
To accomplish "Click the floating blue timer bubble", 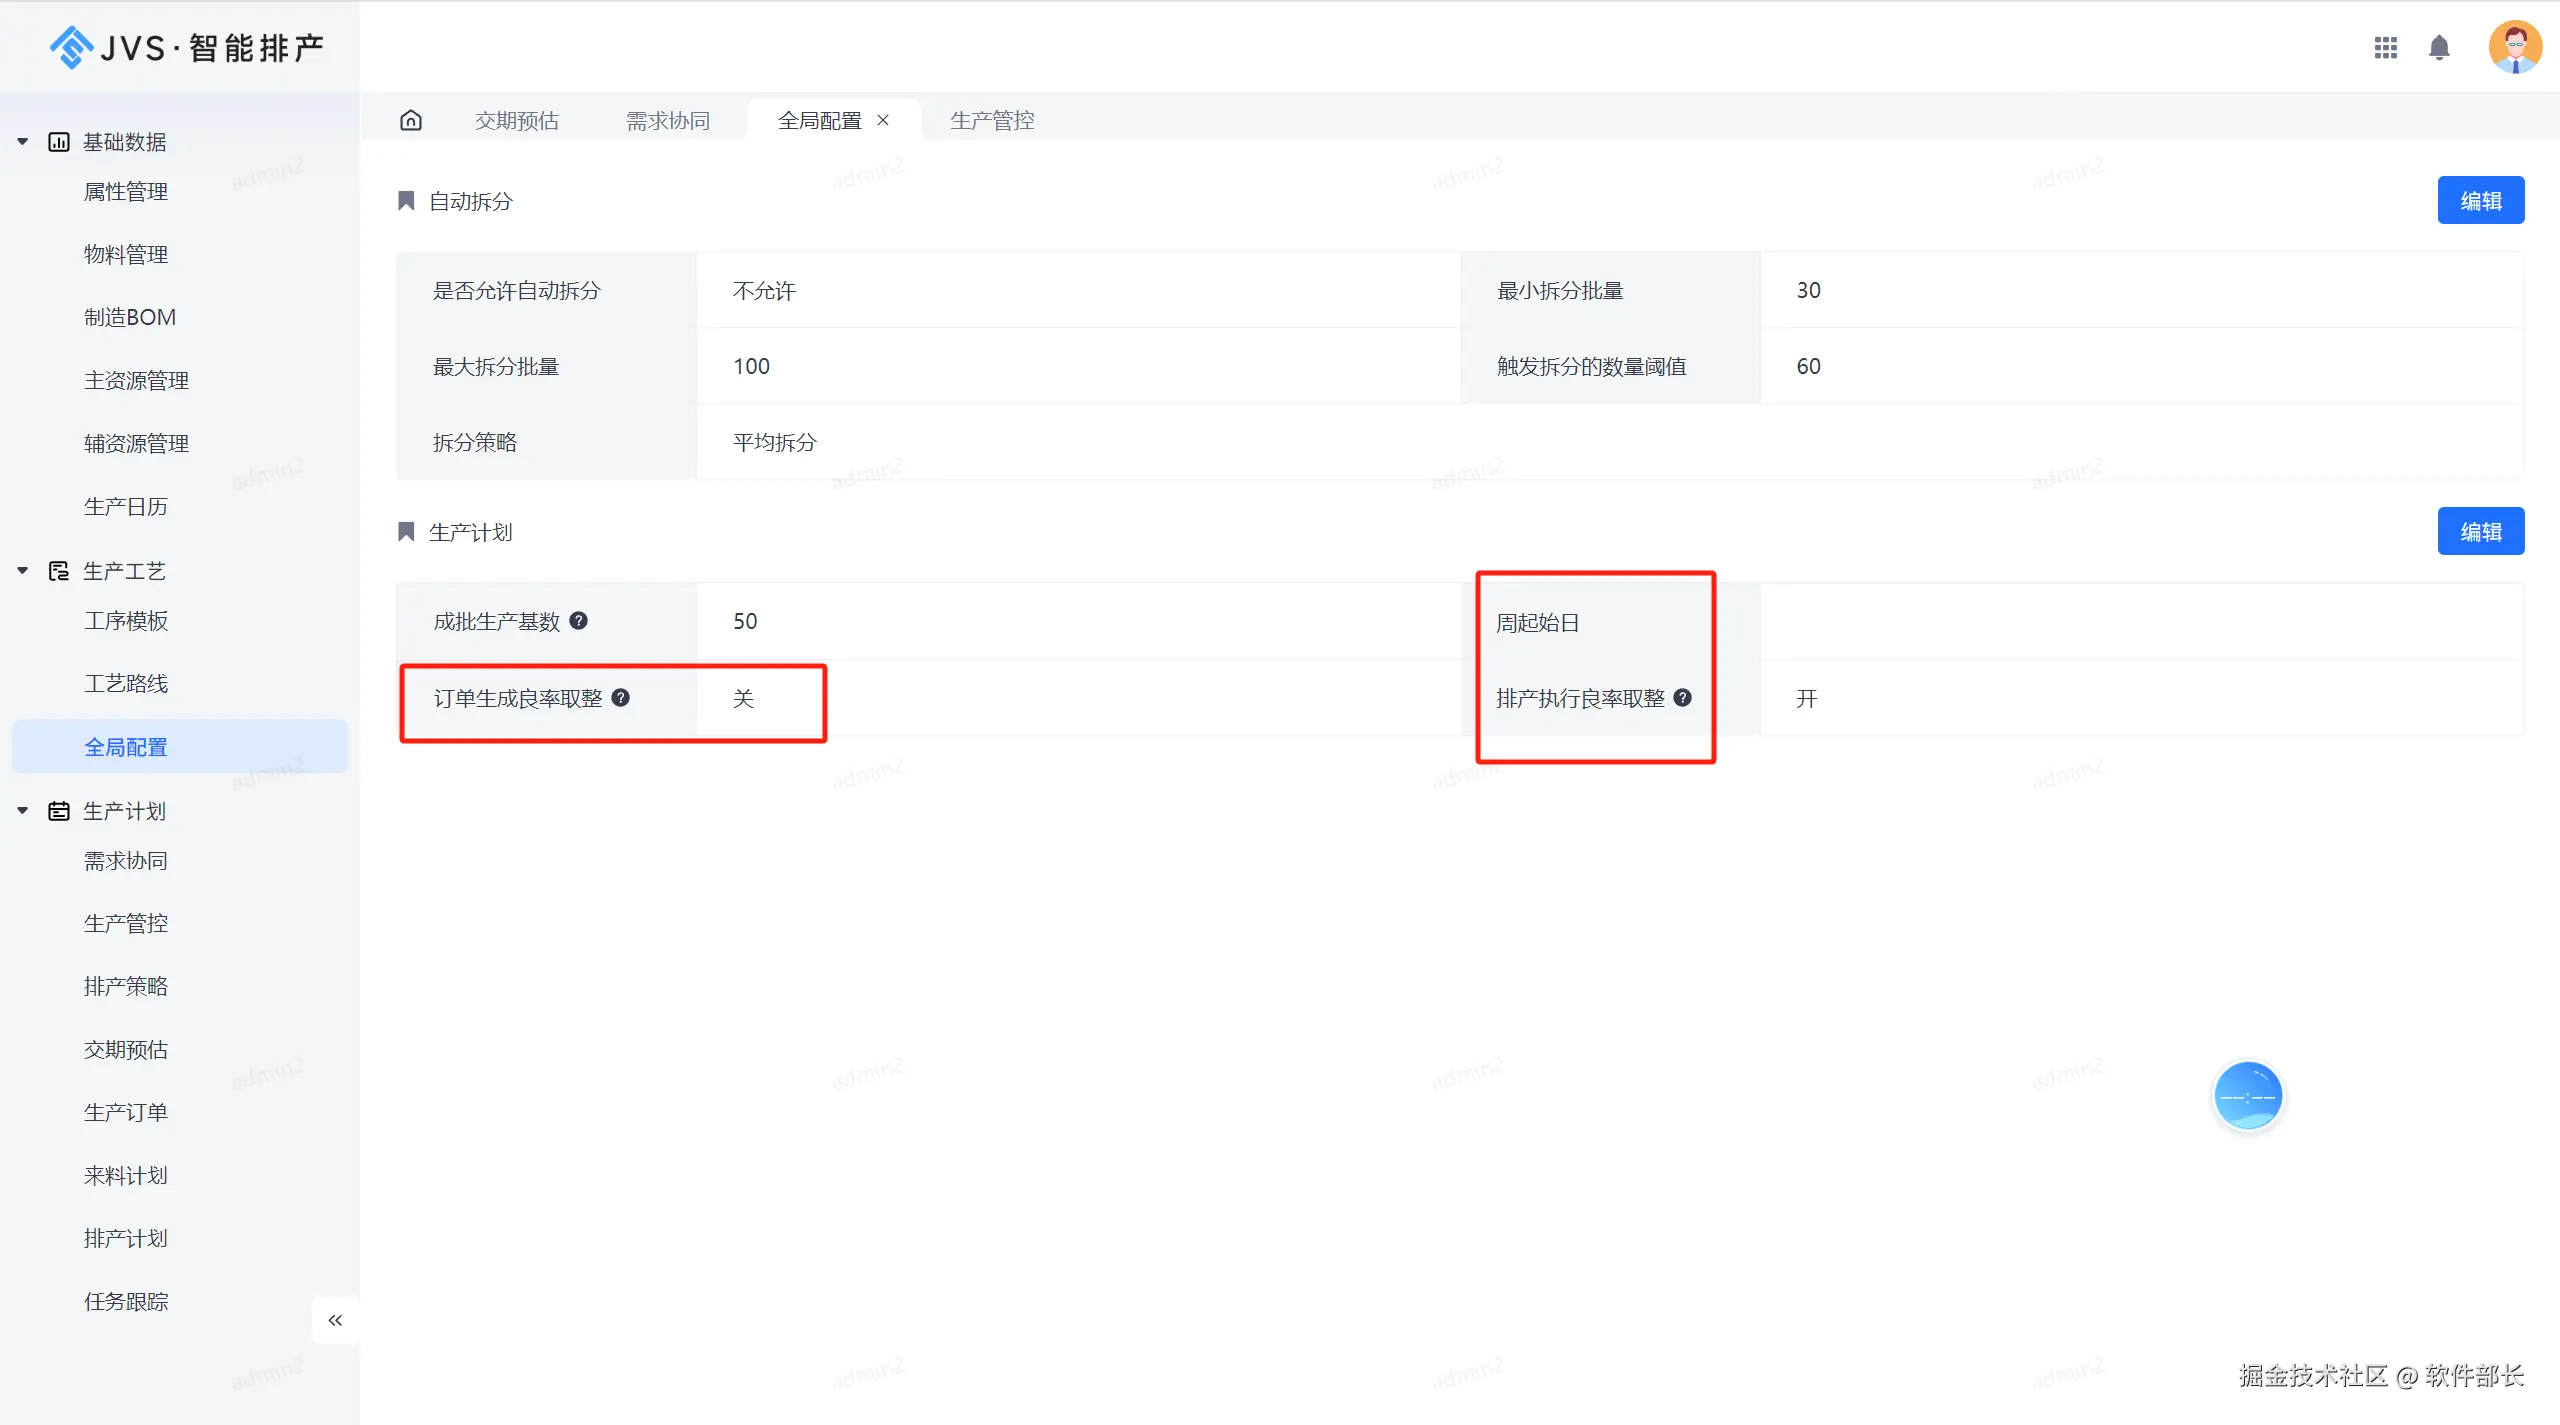I will 2248,1096.
